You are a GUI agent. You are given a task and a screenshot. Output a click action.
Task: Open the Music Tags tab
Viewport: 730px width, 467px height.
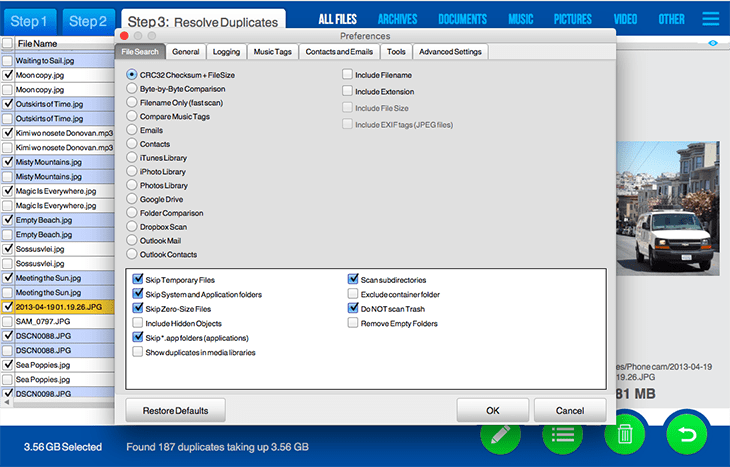(272, 52)
